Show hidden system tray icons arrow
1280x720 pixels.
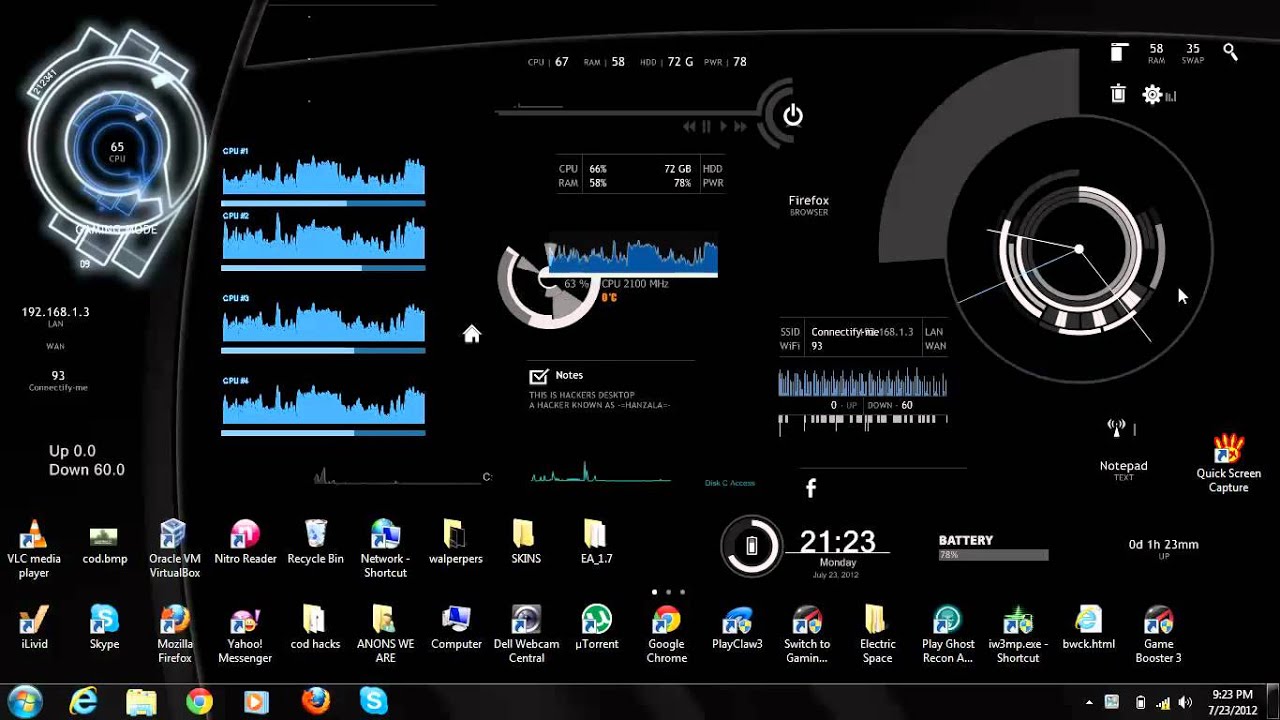[1089, 702]
